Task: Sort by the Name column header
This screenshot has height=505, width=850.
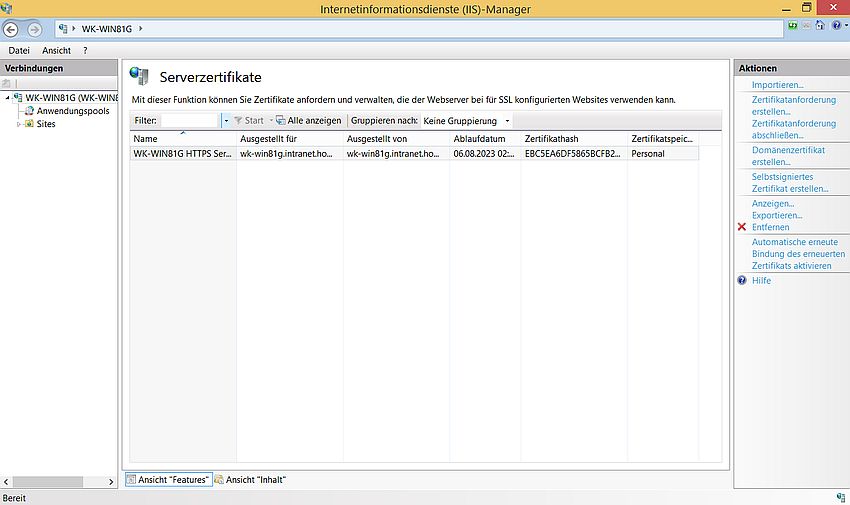Action: tap(183, 139)
